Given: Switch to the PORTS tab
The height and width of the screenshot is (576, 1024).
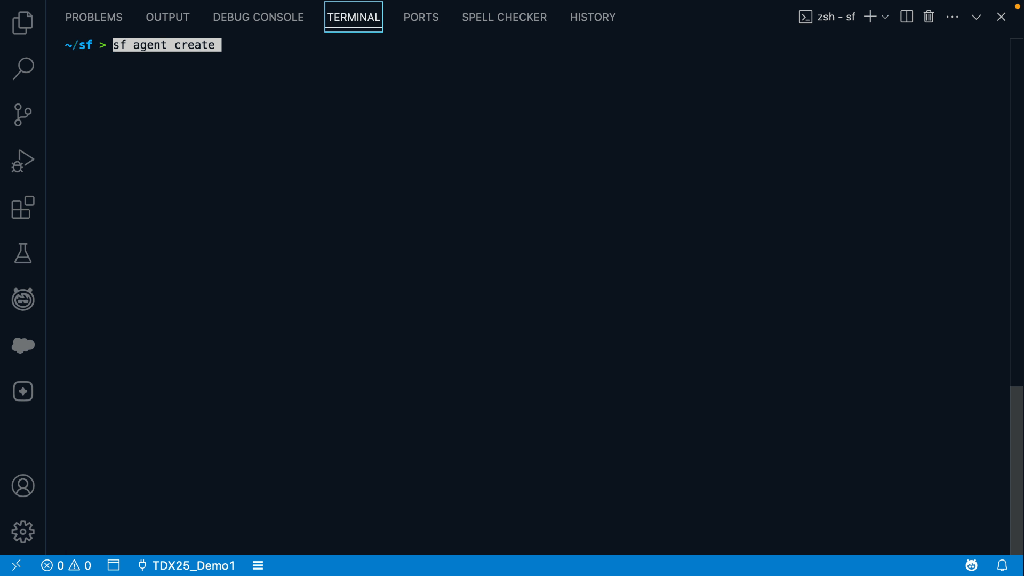Looking at the screenshot, I should point(421,17).
